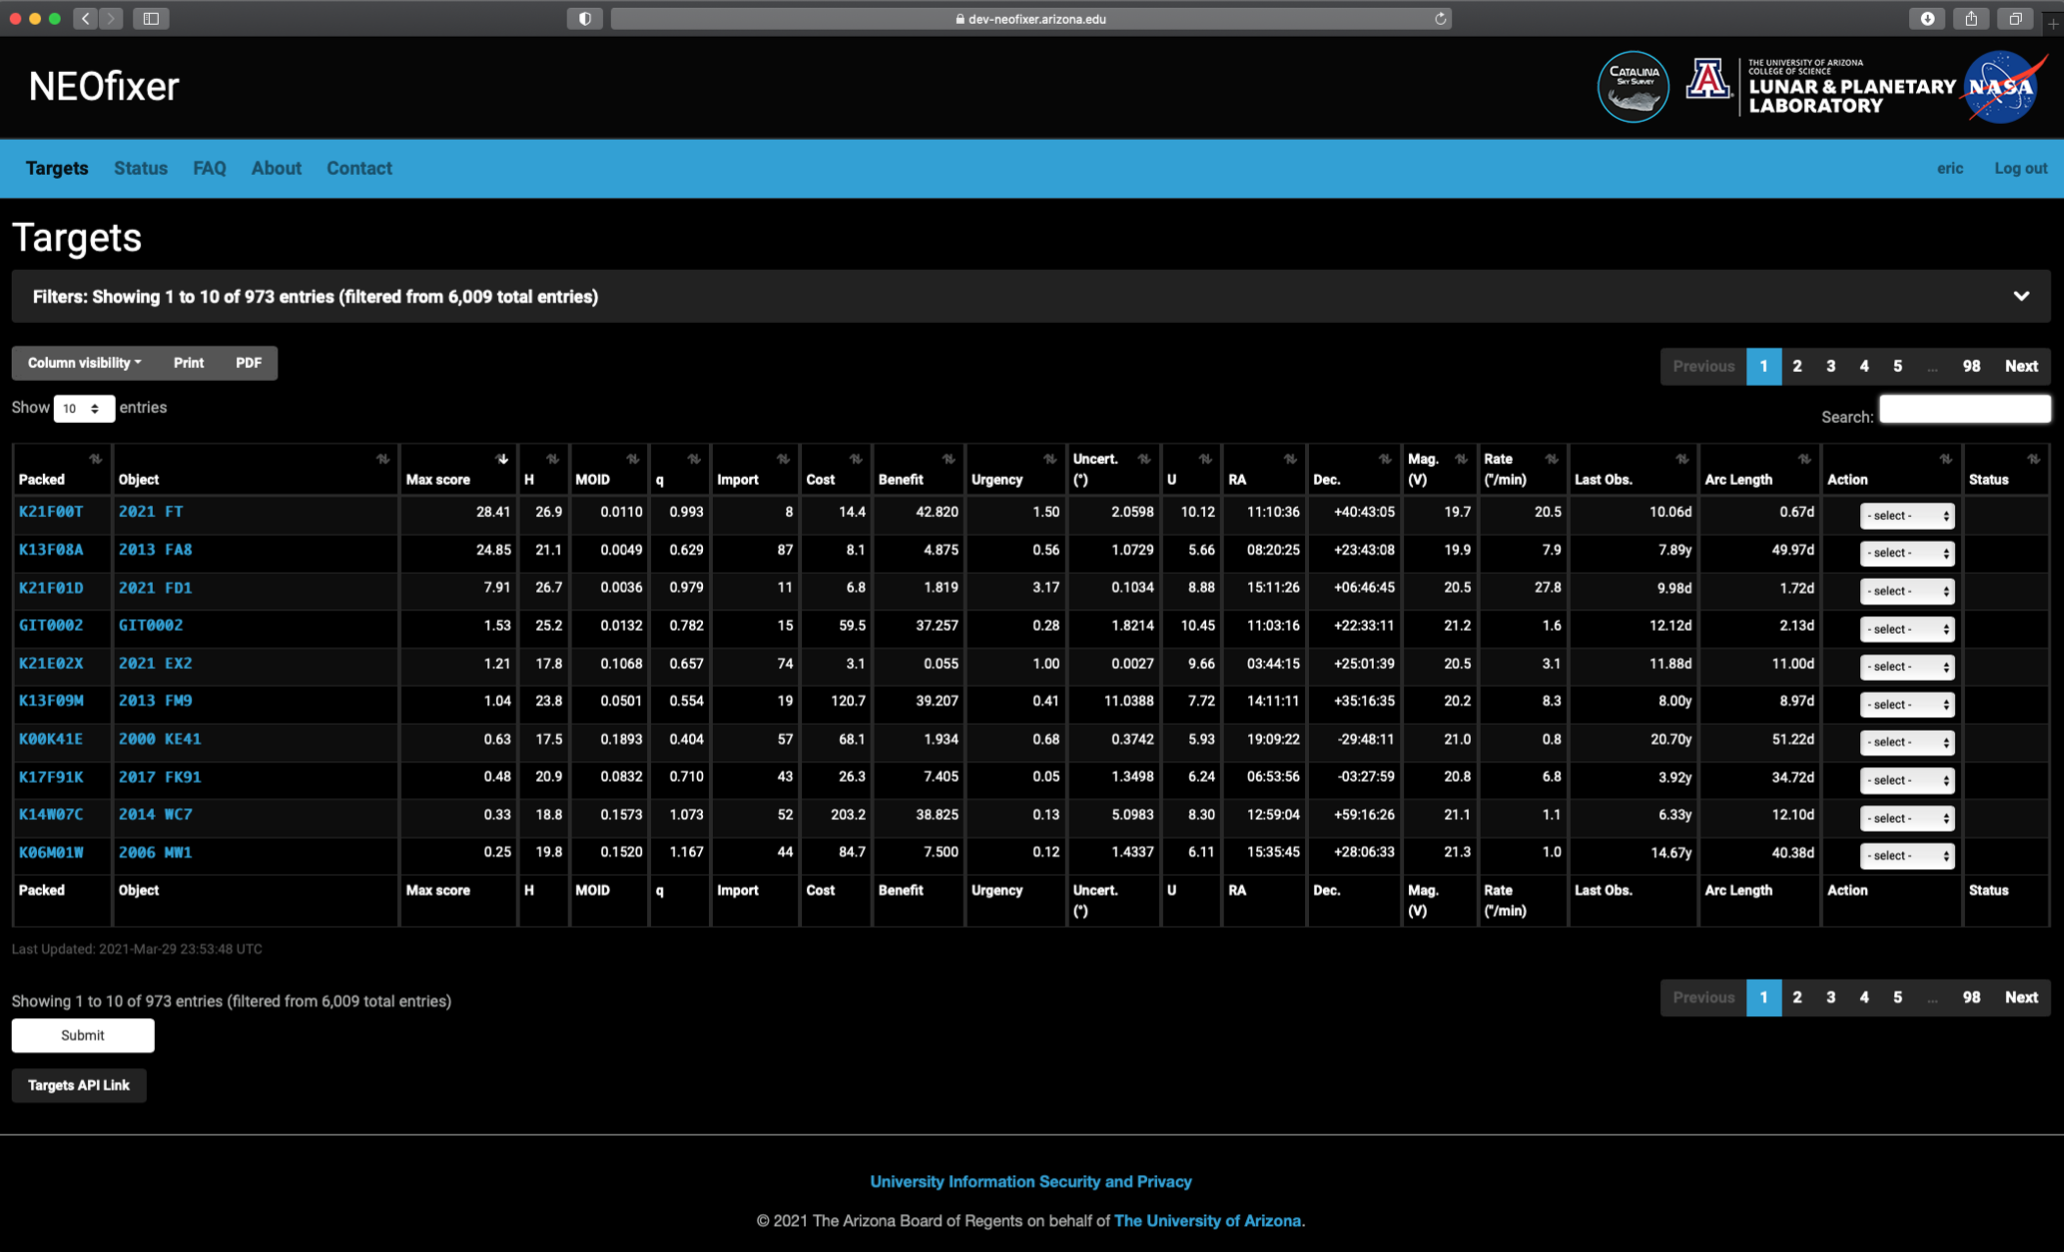2064x1252 pixels.
Task: Click the Print button
Action: coord(188,363)
